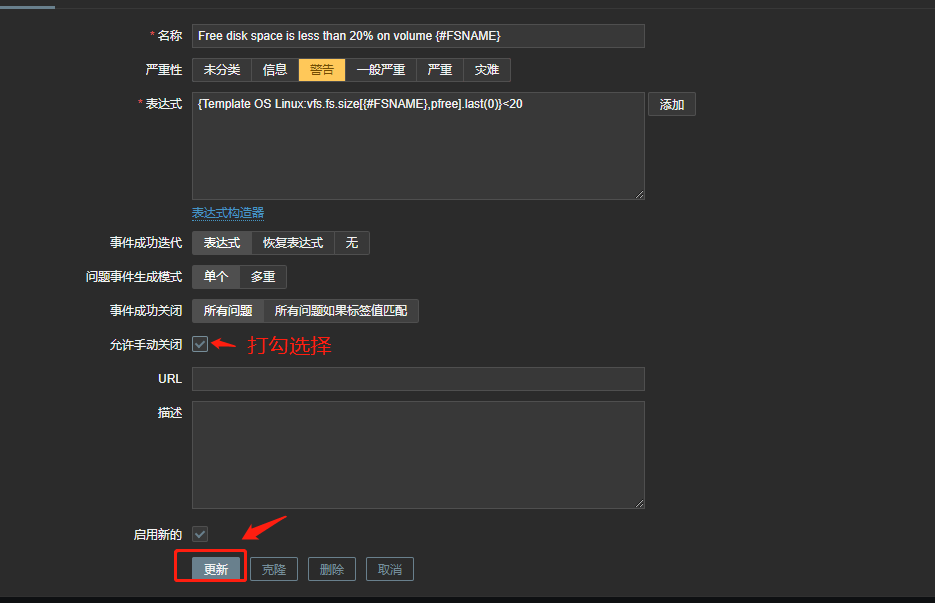935x603 pixels.
Task: Click inside the 表达式 expression textarea
Action: tap(418, 146)
